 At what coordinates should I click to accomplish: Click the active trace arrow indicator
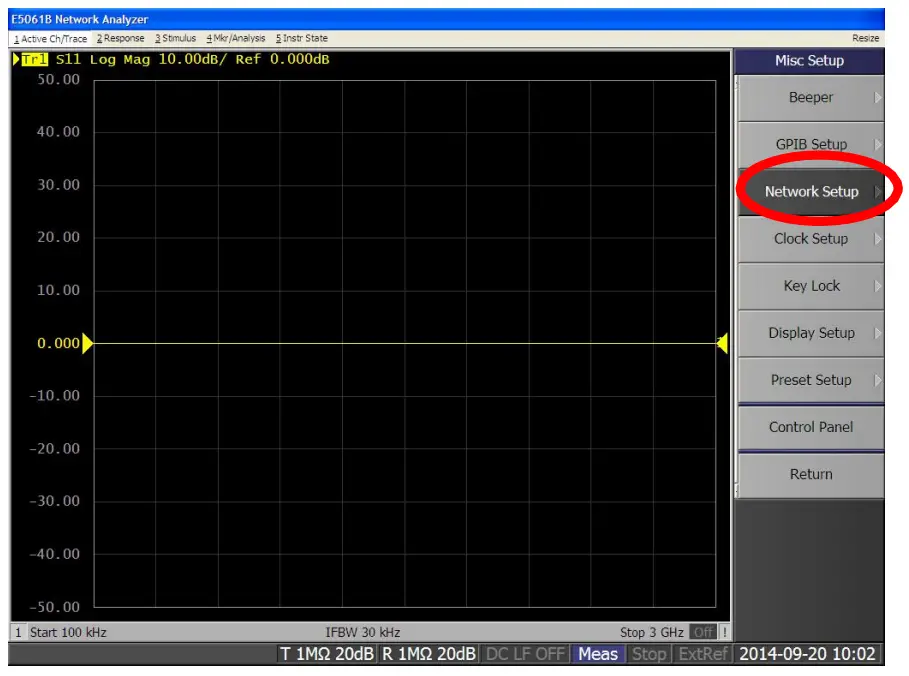coord(16,59)
